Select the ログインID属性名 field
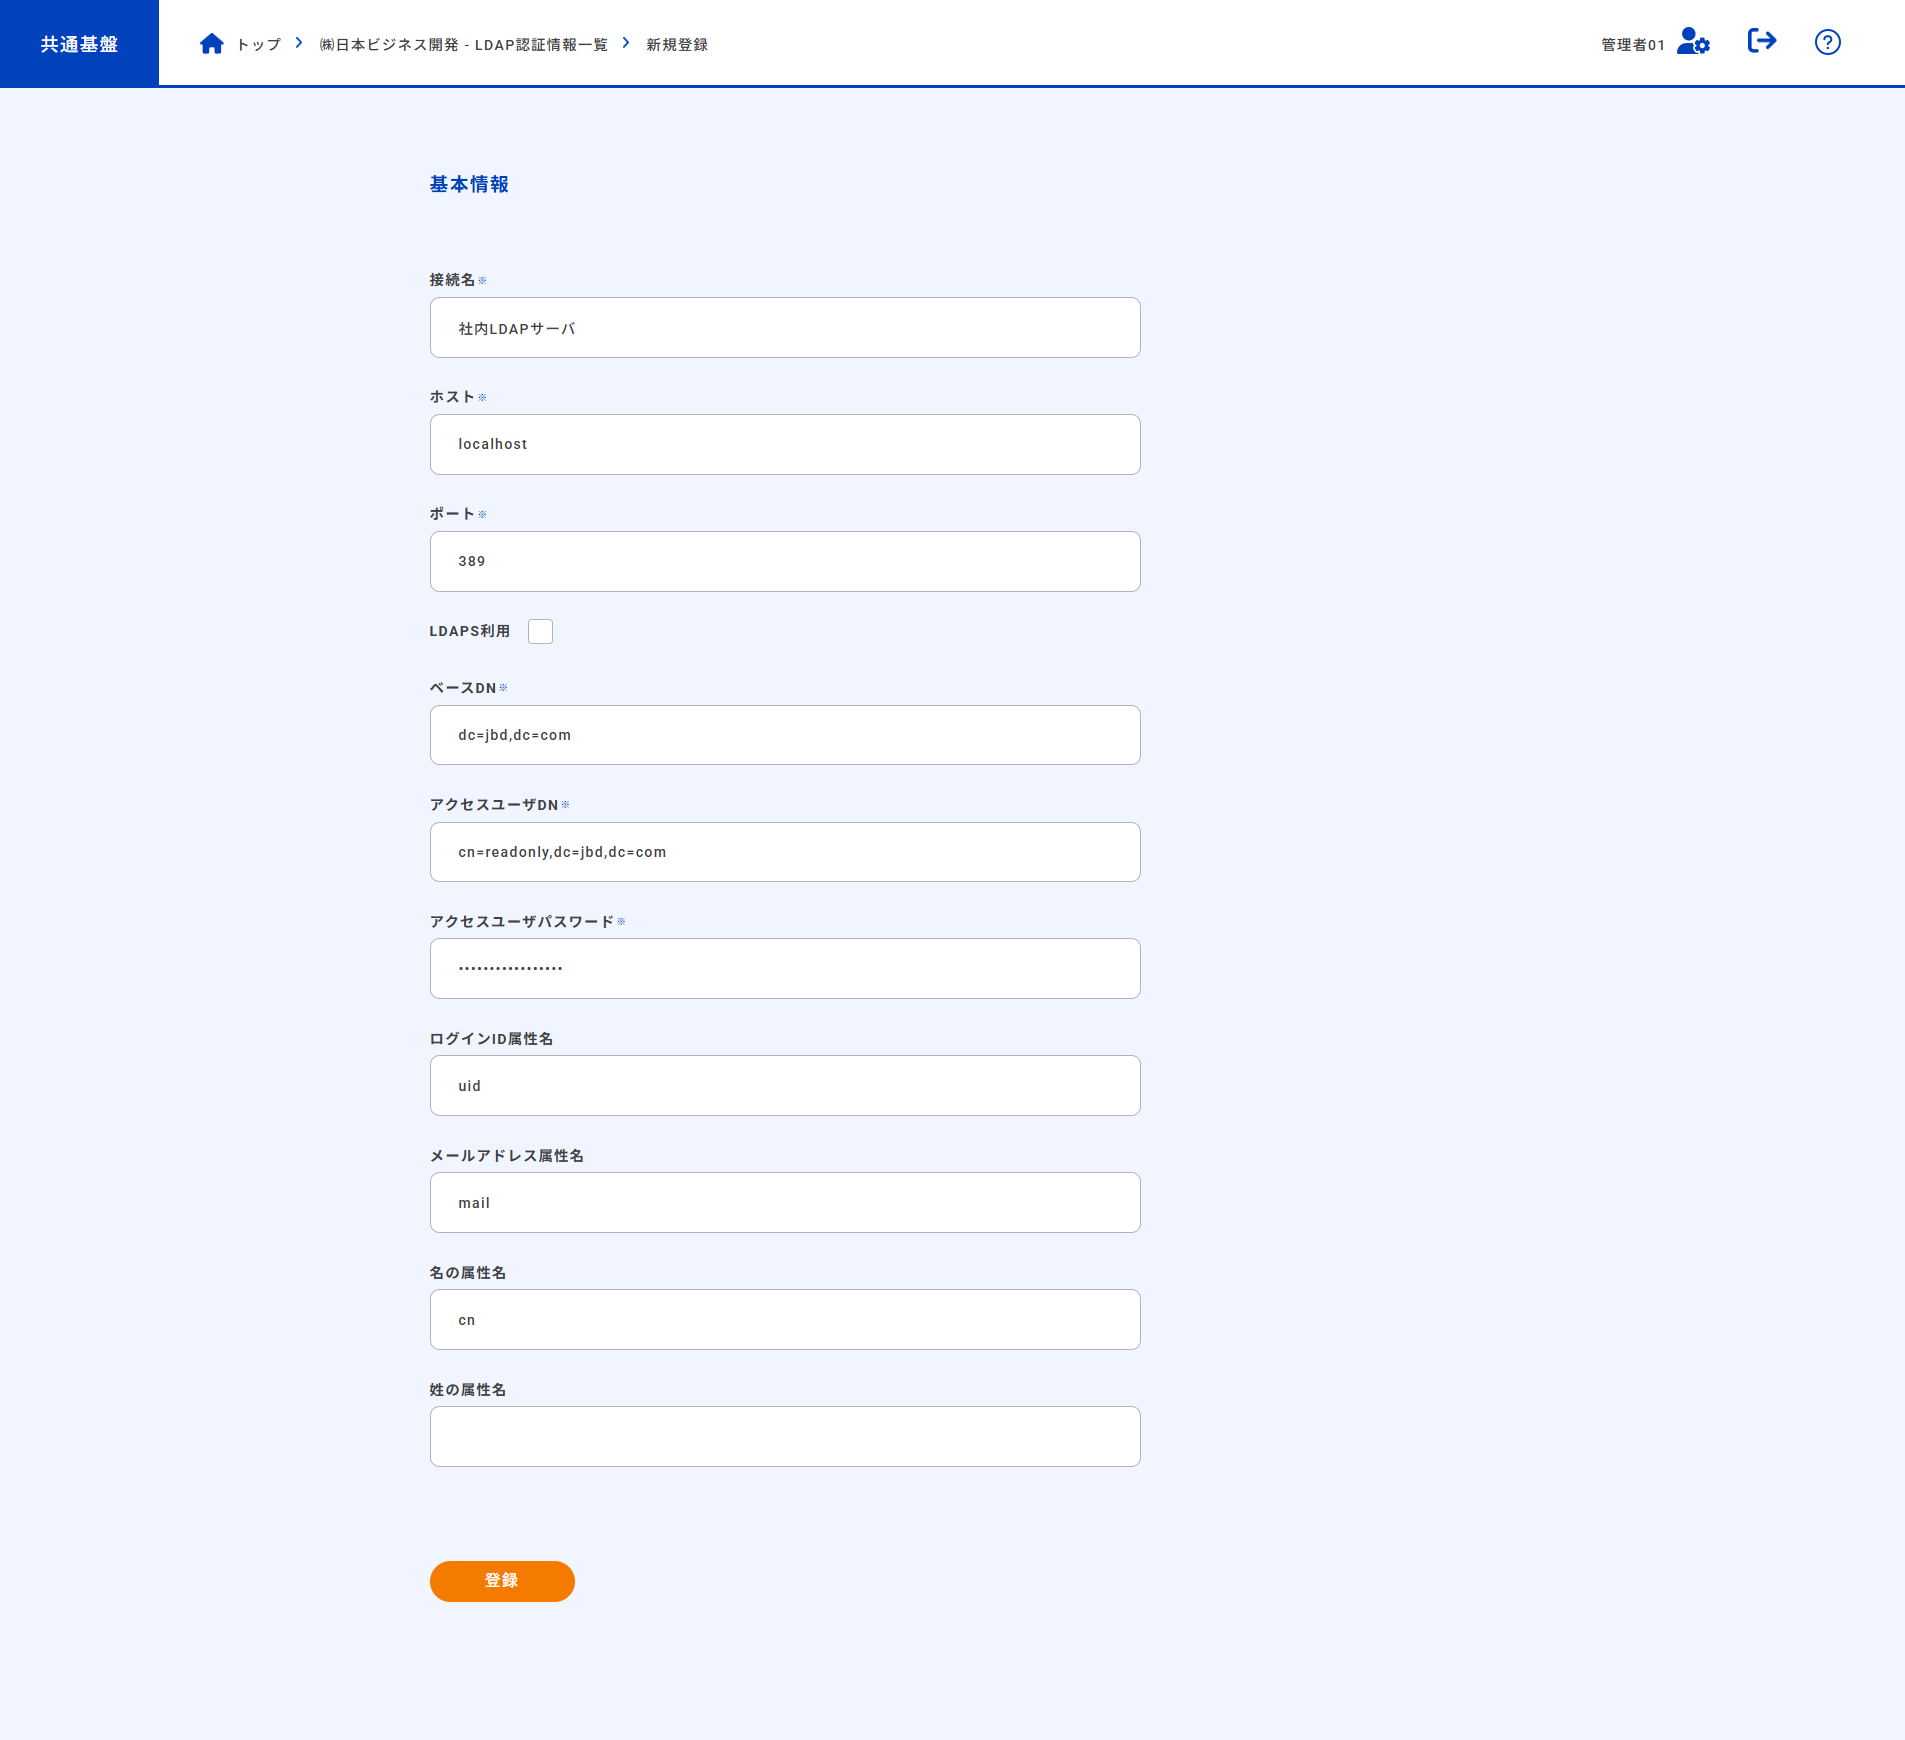Image resolution: width=1905 pixels, height=1740 pixels. [x=784, y=1086]
